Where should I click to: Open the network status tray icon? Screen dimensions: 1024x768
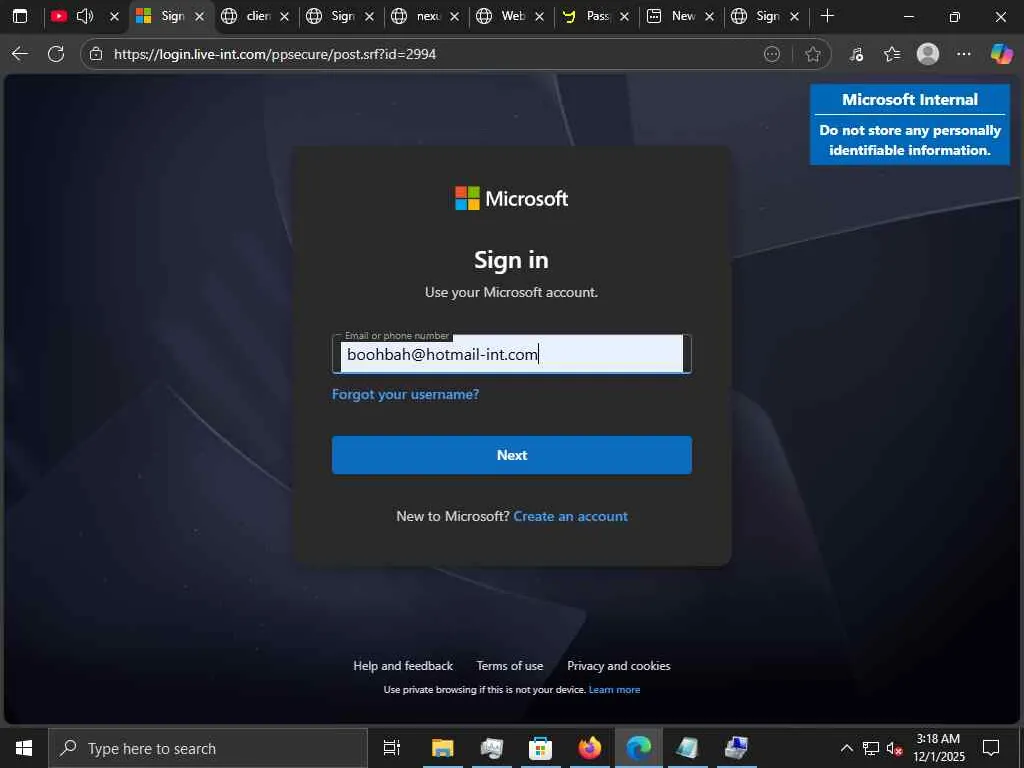[871, 748]
